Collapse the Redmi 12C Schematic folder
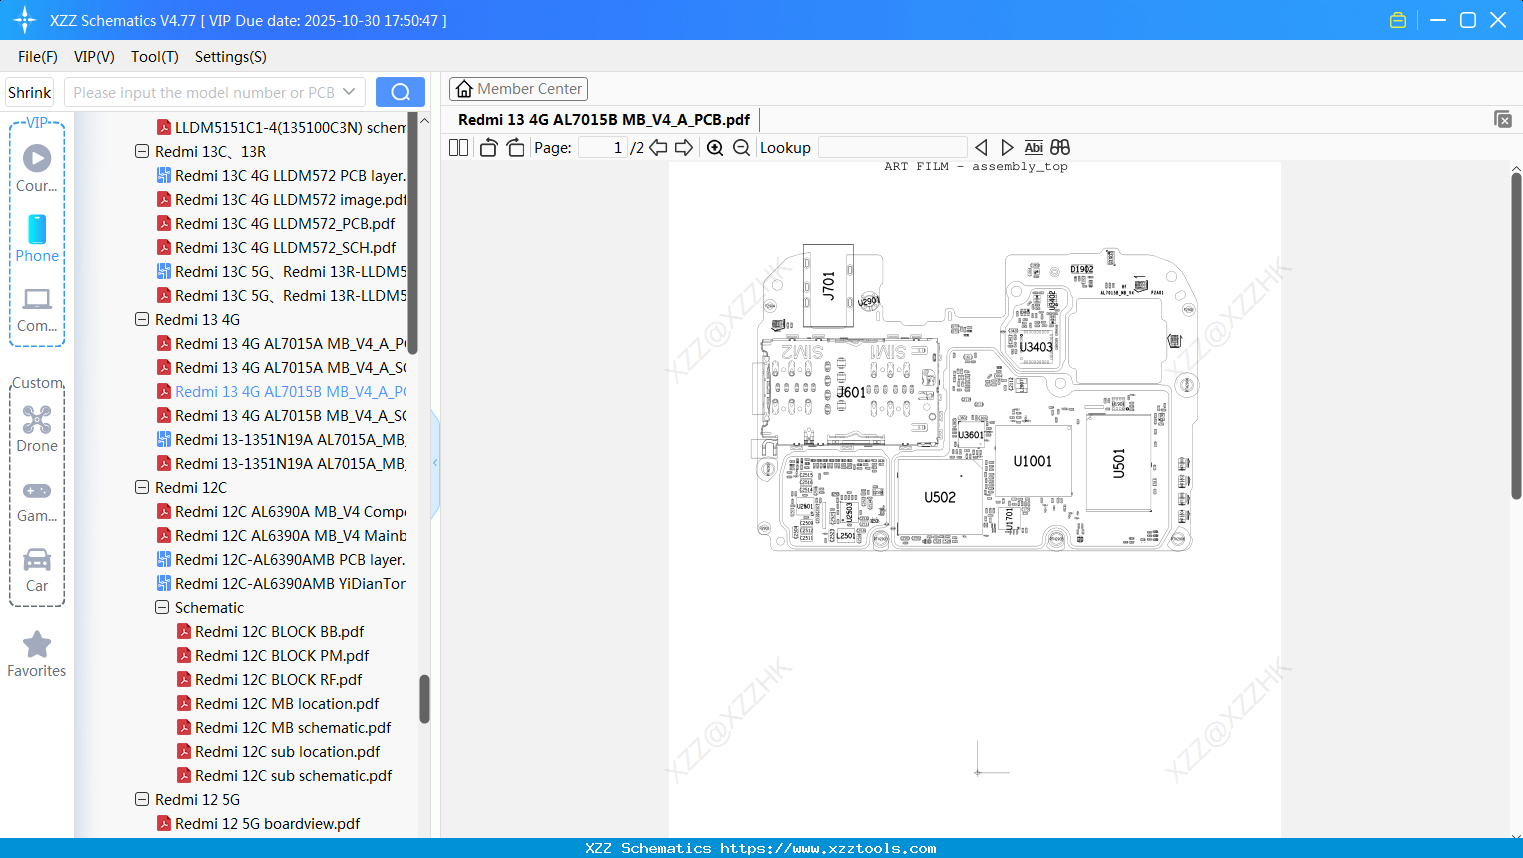The image size is (1523, 858). (x=161, y=607)
